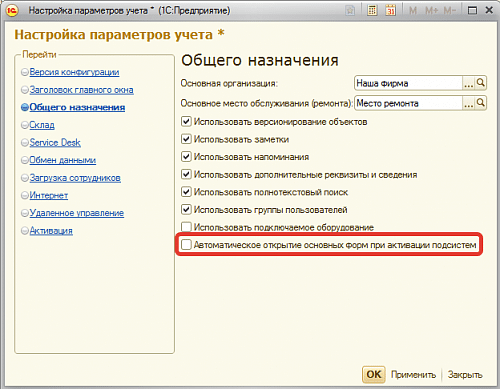The image size is (500, 389).
Task: Click the M+ memory add button
Action: [x=431, y=11]
